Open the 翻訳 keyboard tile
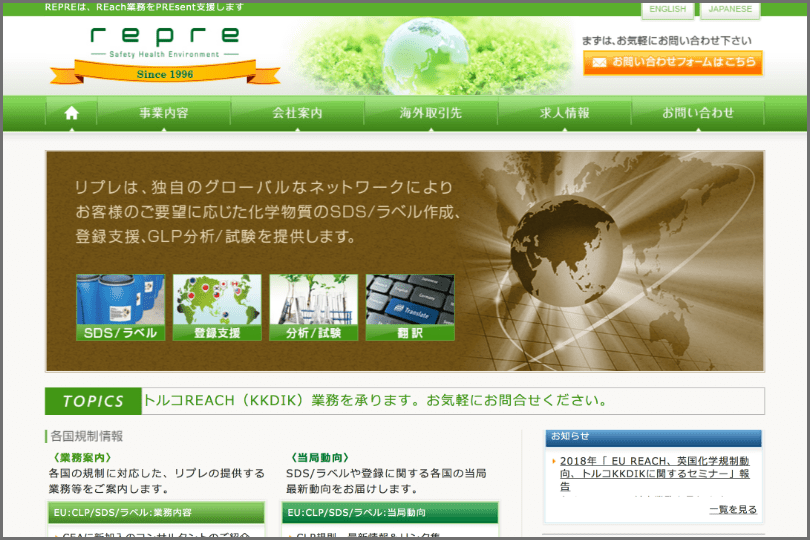The height and width of the screenshot is (540, 810). coord(409,307)
